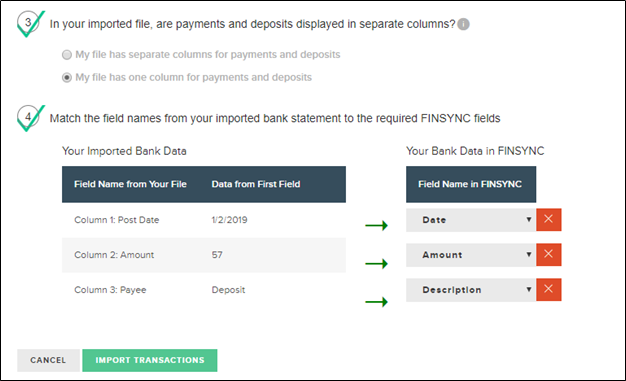Screen dimensions: 626x381
Task: Open the Amount field dropdown
Action: [x=471, y=255]
